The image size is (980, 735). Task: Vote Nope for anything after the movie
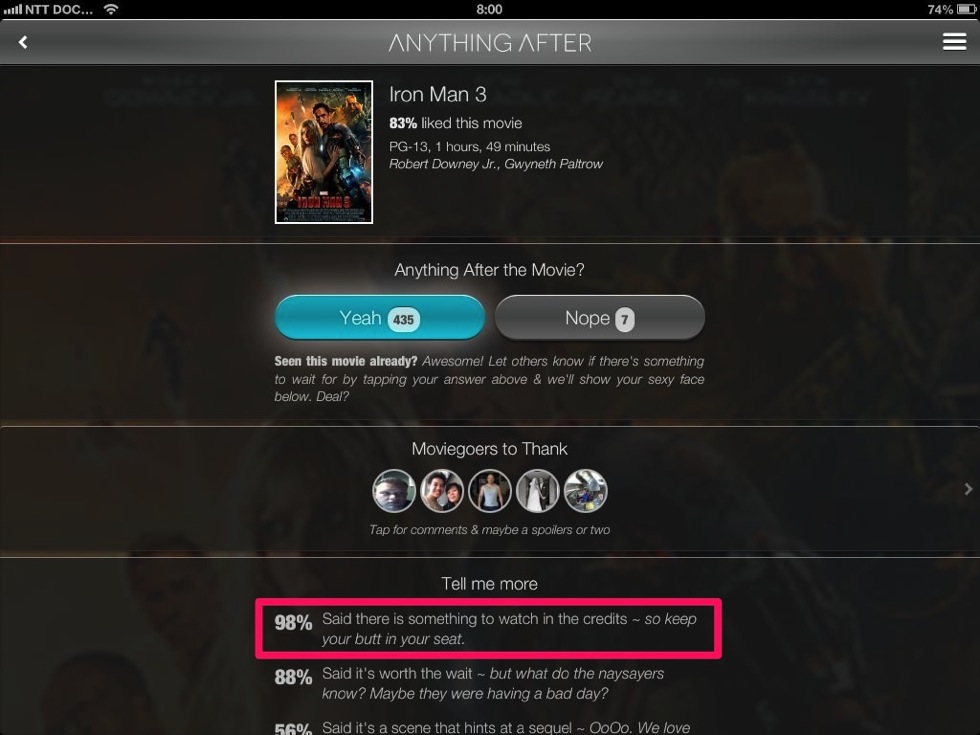[x=599, y=318]
